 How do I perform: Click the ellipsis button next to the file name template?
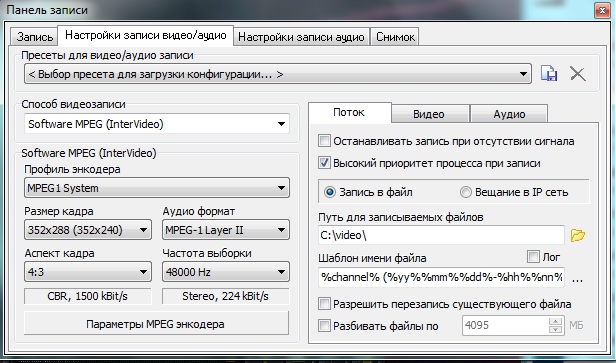(578, 279)
